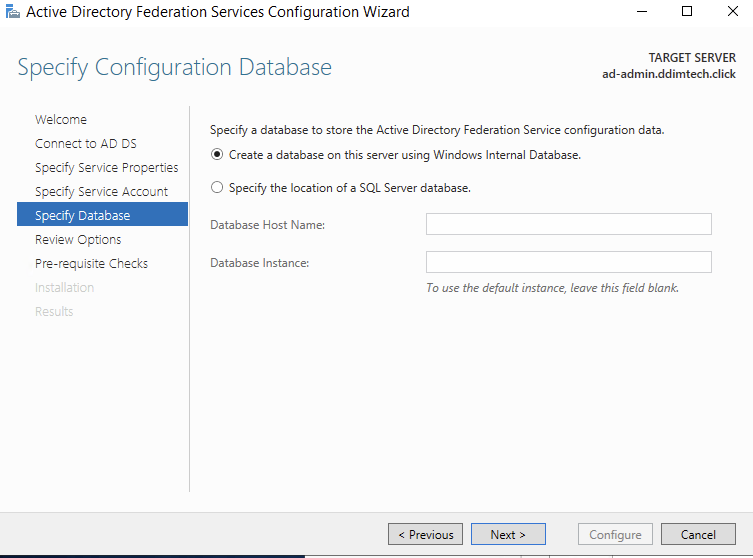Click the grayed Results step

[x=54, y=312]
